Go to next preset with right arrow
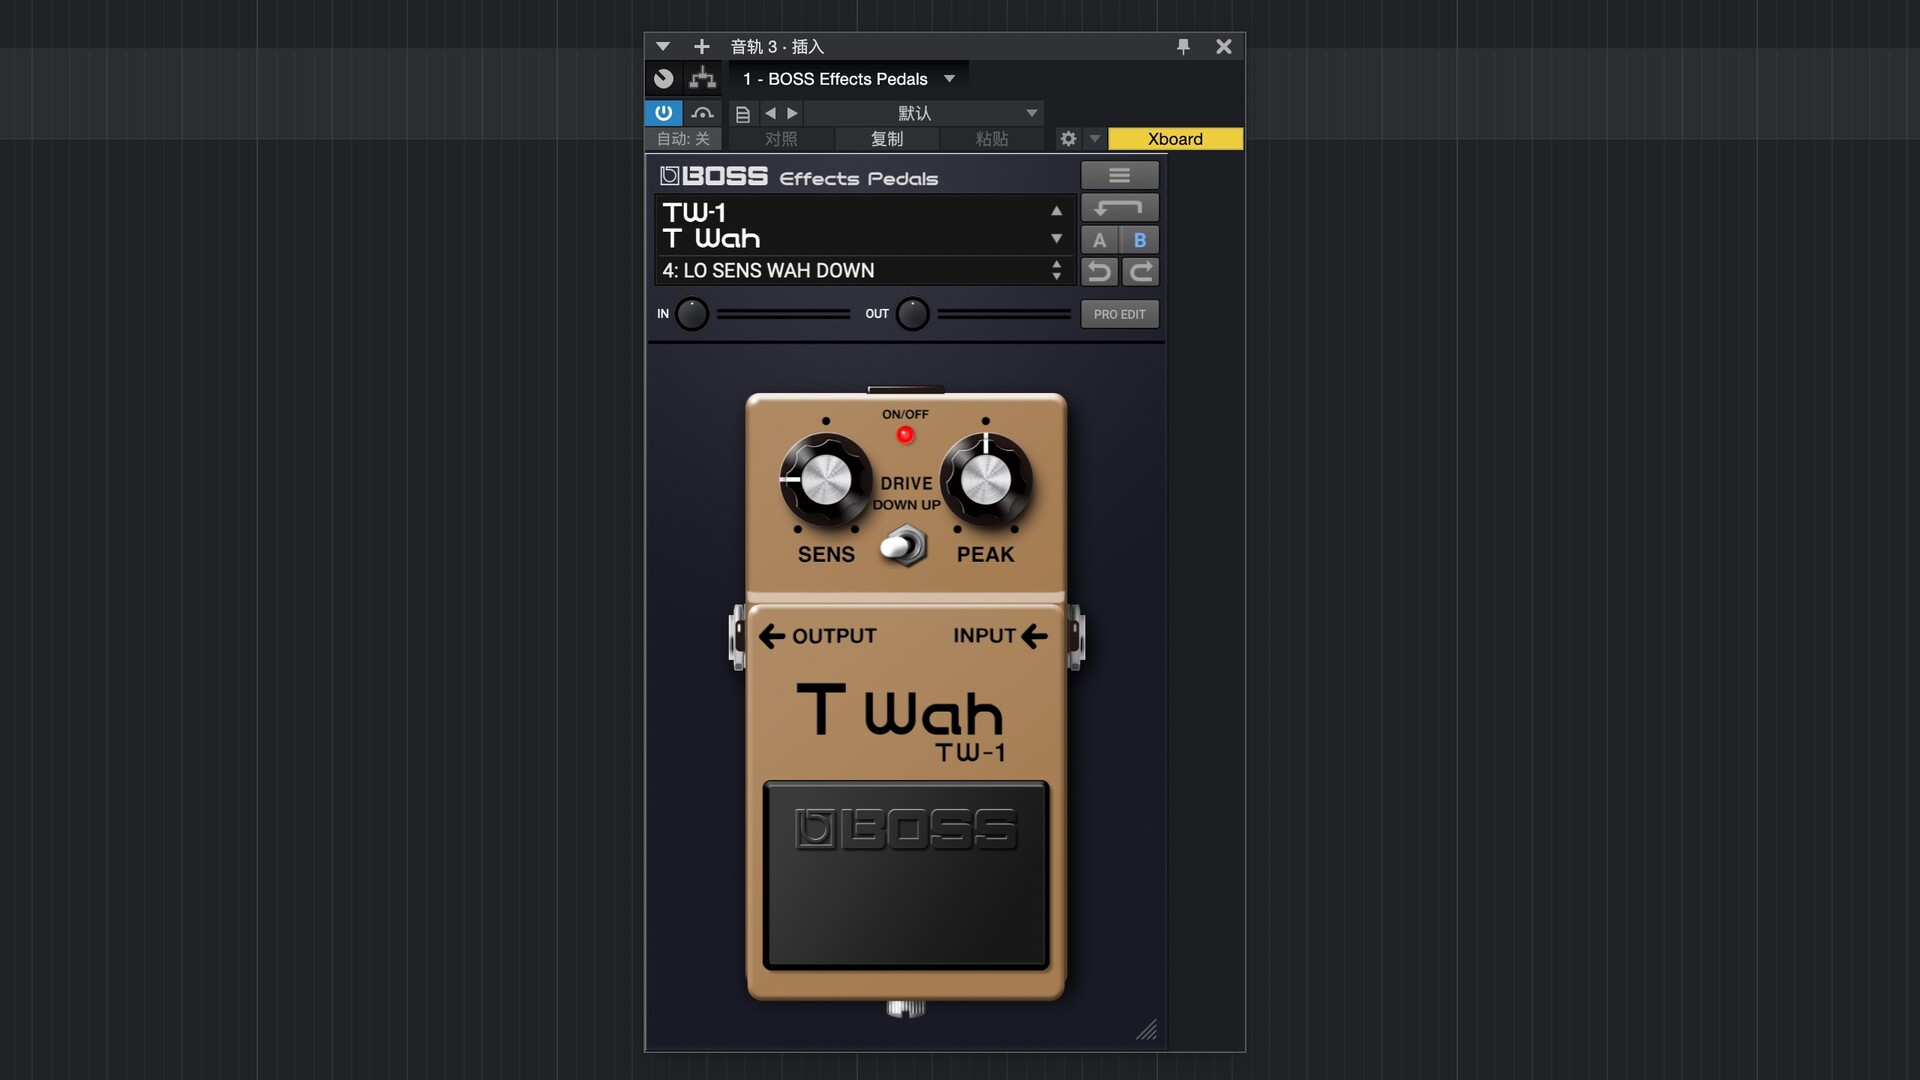 click(792, 113)
